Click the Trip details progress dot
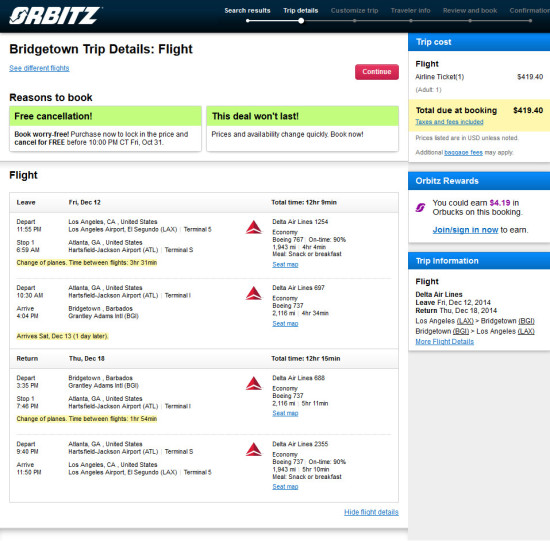 pyautogui.click(x=301, y=21)
